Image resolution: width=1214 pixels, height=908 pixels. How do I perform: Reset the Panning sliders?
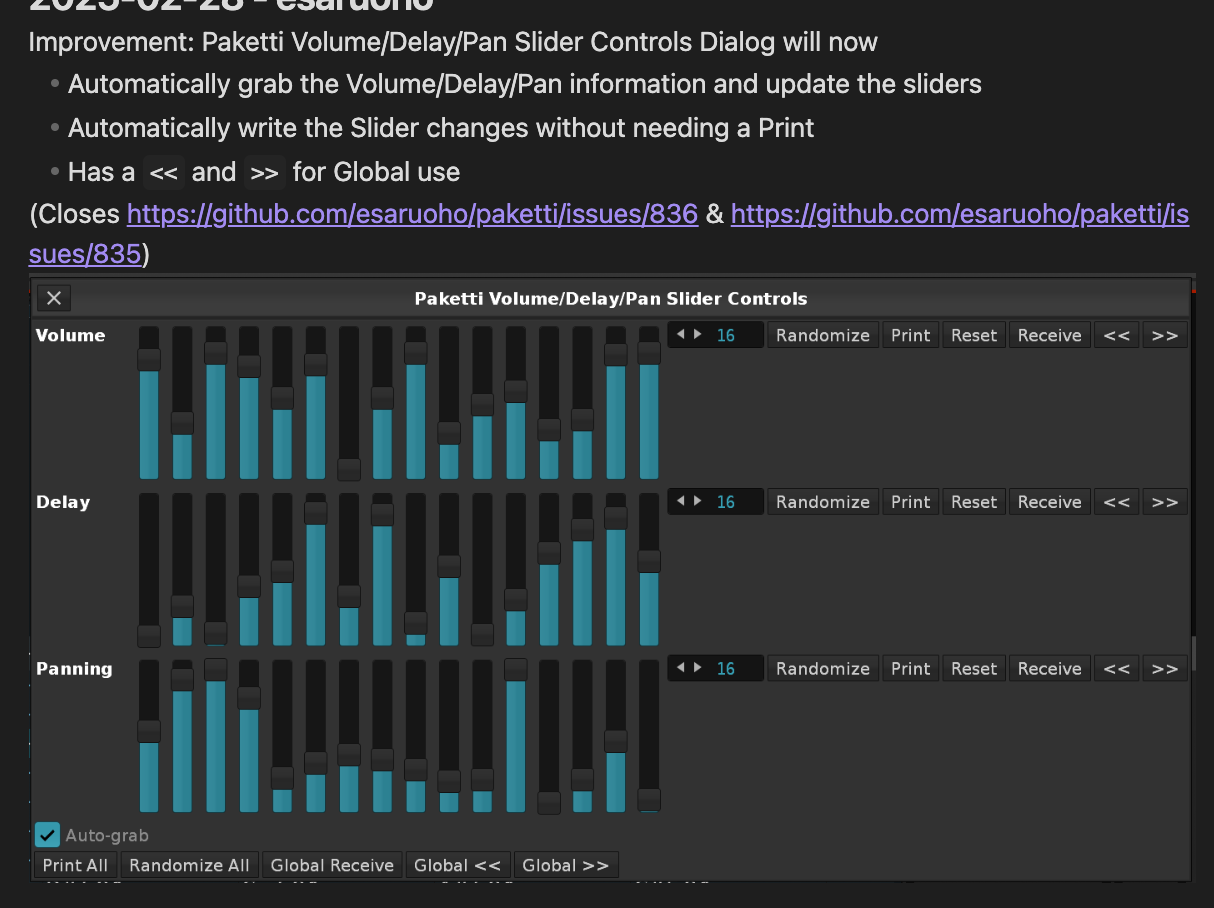974,668
